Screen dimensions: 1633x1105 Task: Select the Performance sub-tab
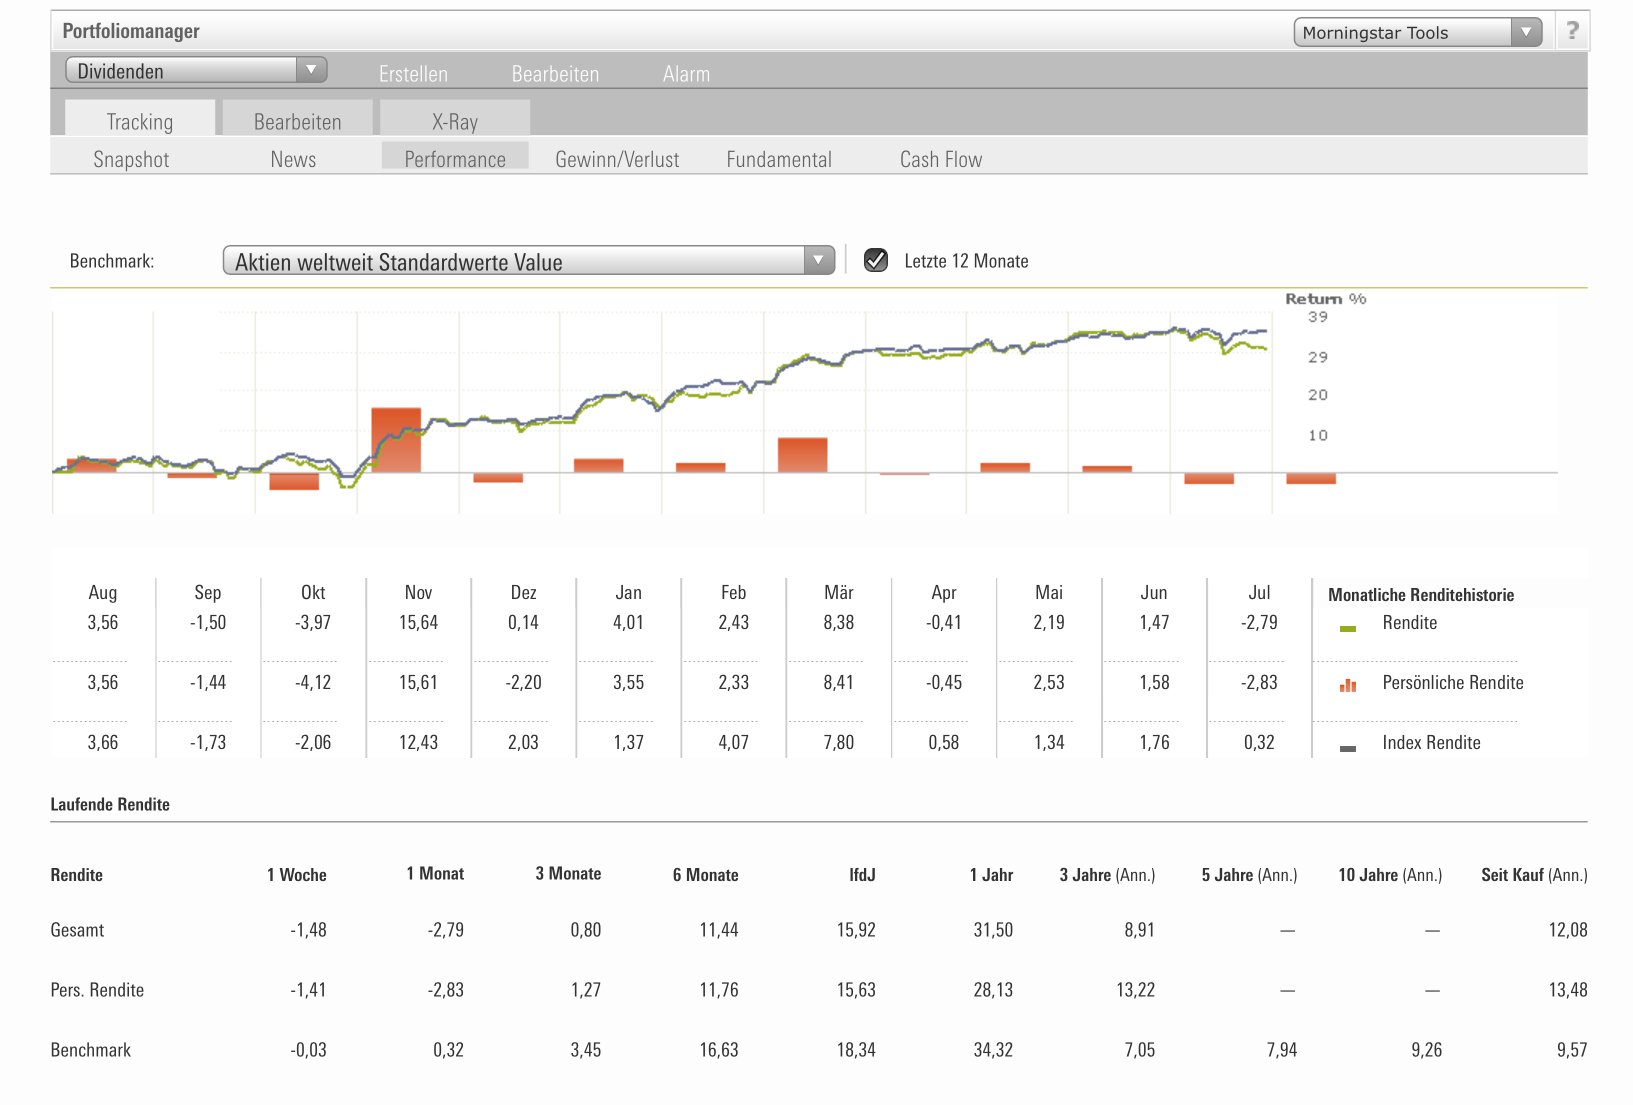[x=455, y=159]
